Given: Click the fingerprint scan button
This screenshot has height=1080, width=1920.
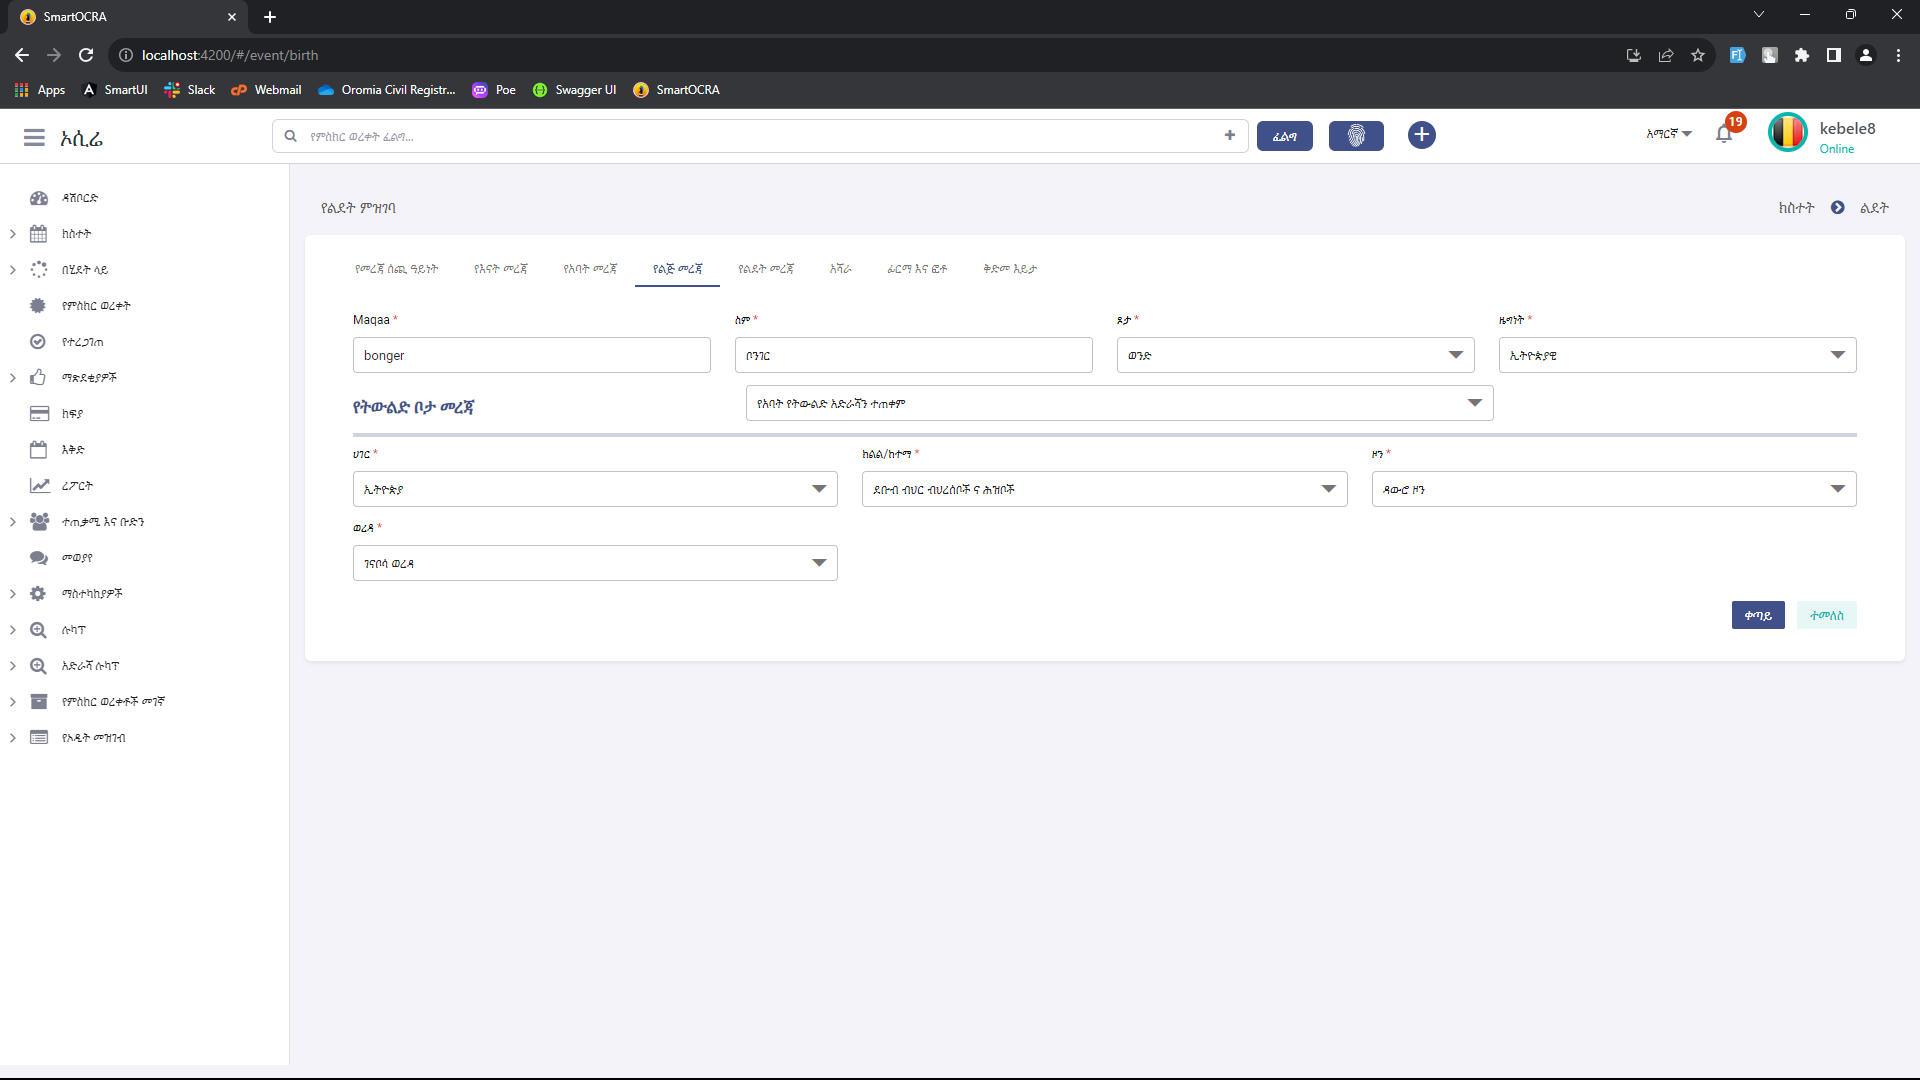Looking at the screenshot, I should click(1356, 136).
